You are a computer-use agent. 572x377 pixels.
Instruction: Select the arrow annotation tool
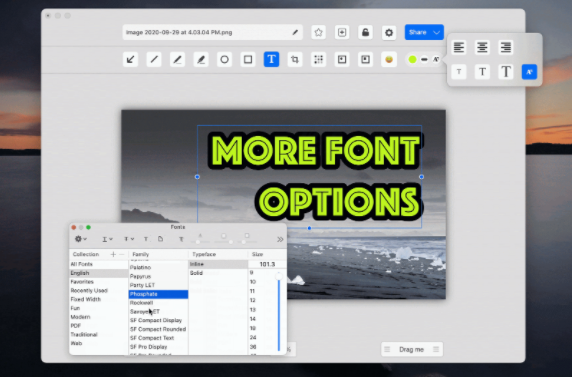[x=130, y=59]
